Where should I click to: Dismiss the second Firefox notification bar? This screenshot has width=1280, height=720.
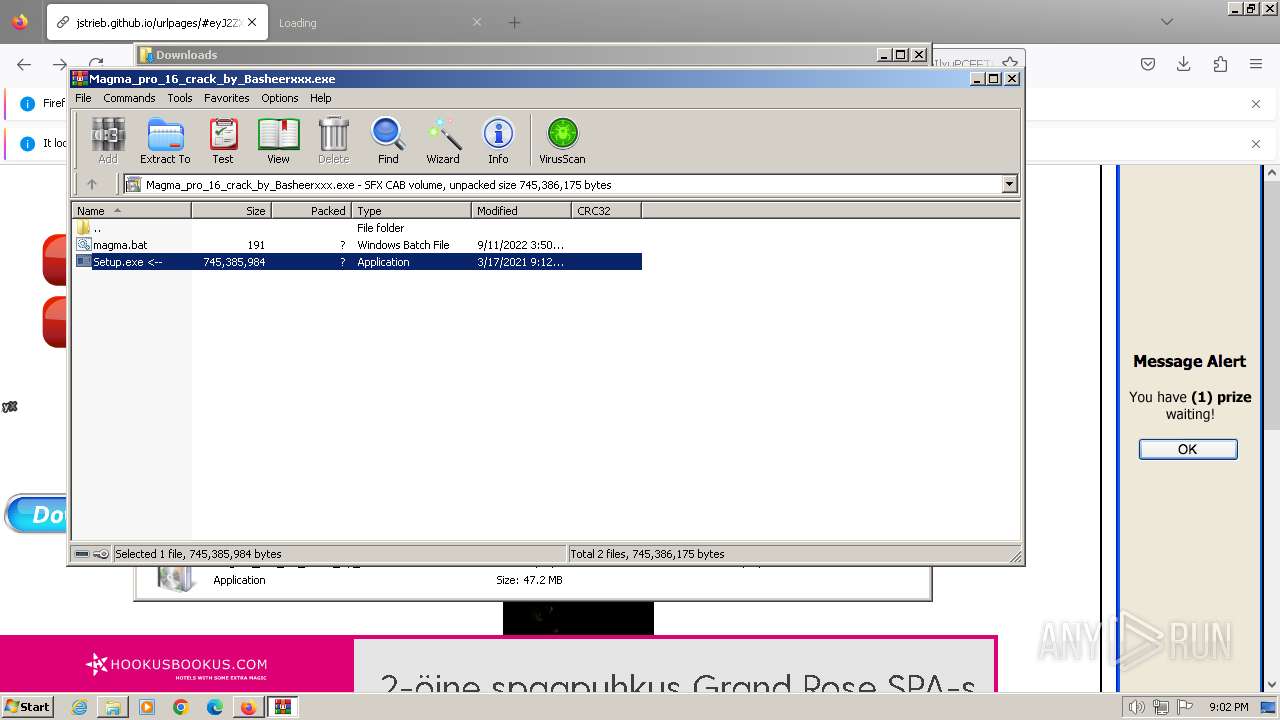1256,143
